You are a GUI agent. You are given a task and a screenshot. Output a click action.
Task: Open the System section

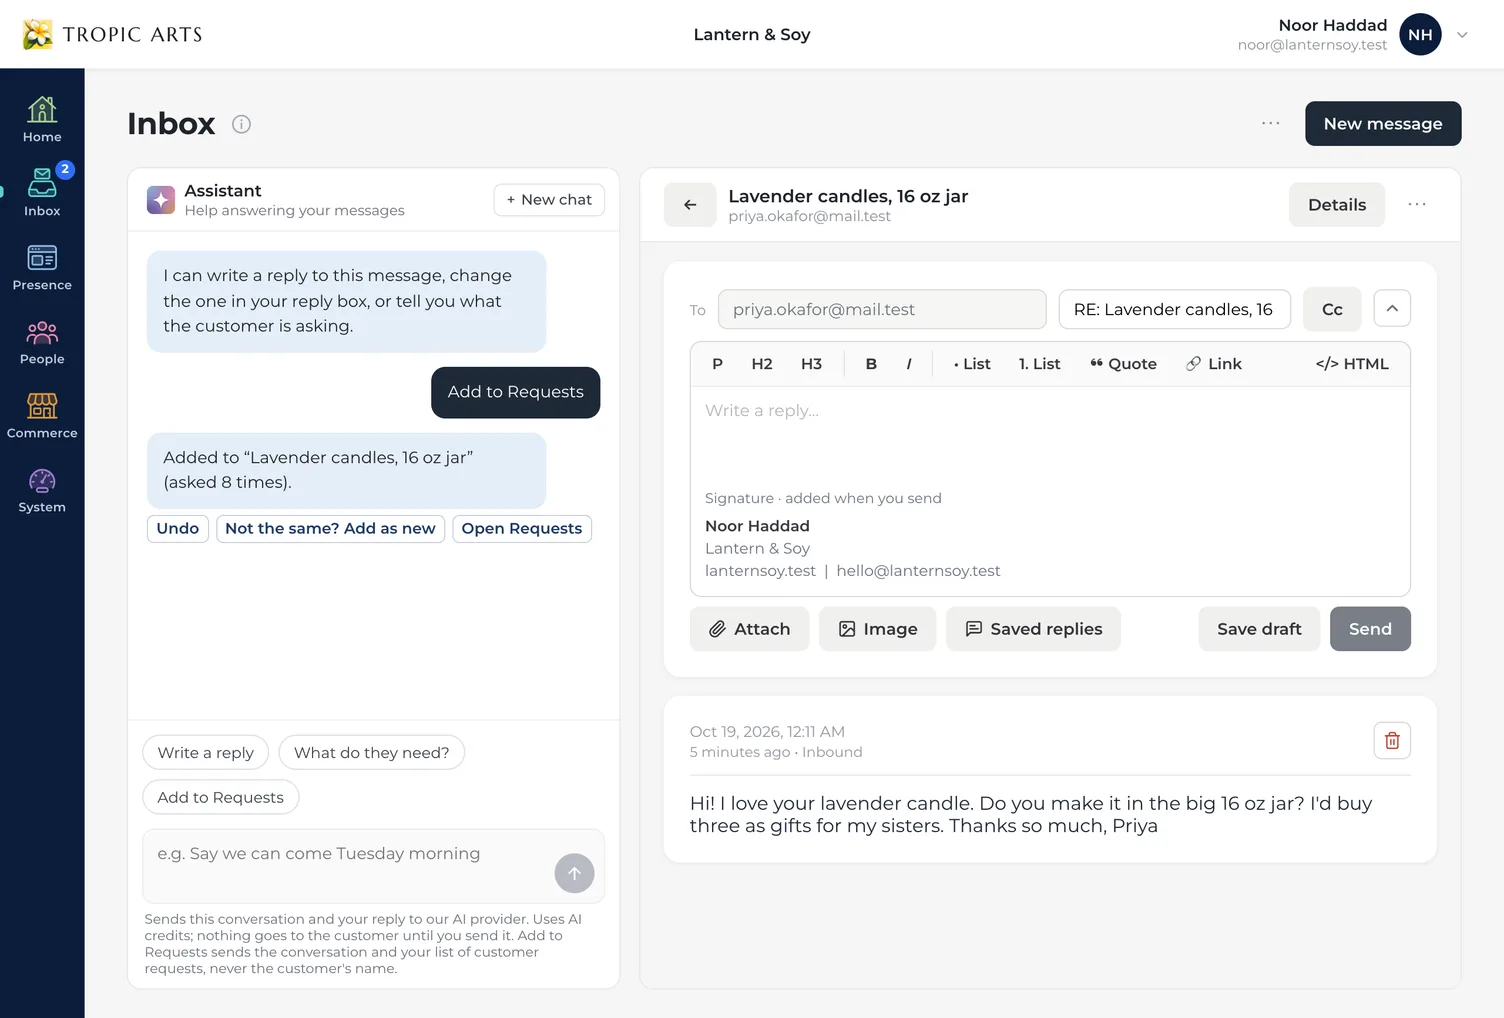(42, 490)
